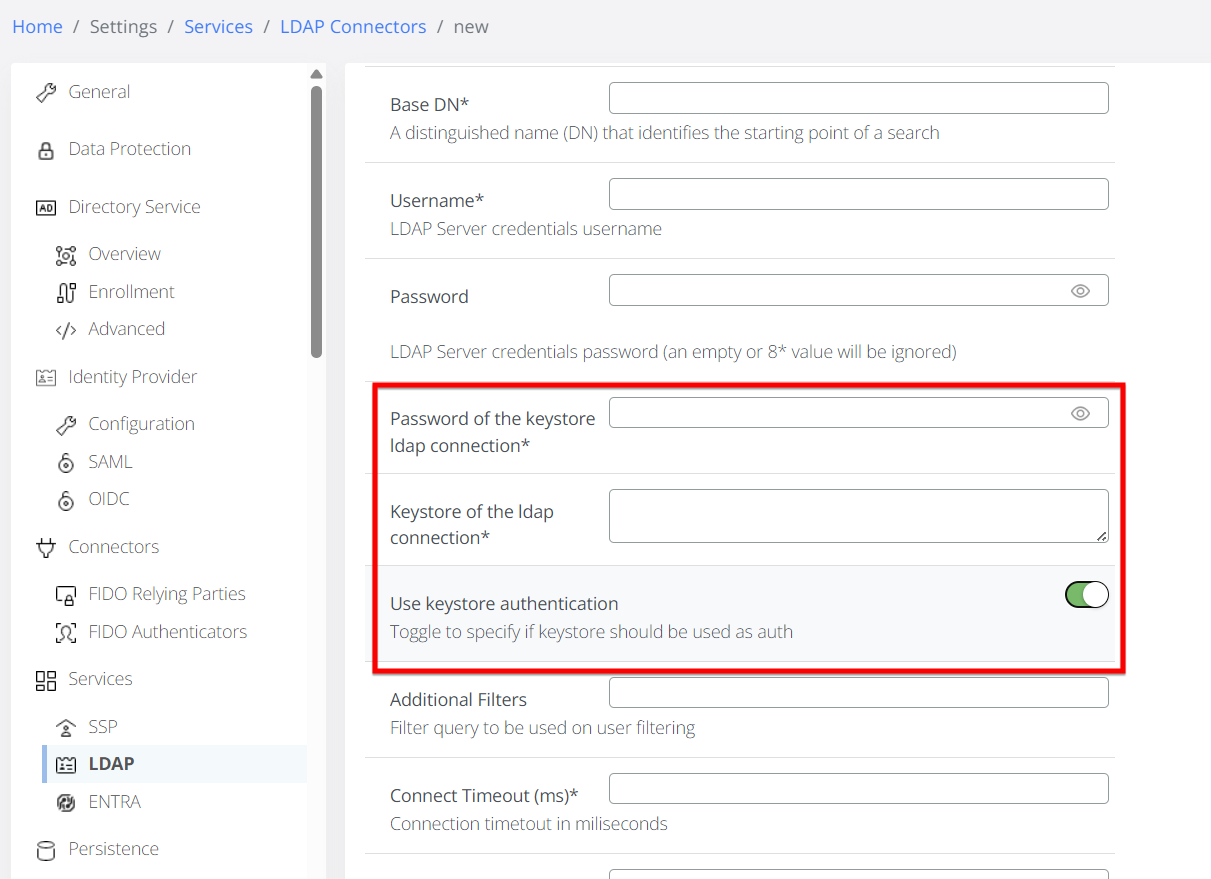
Task: Click the Directory Service AD icon
Action: pos(46,208)
